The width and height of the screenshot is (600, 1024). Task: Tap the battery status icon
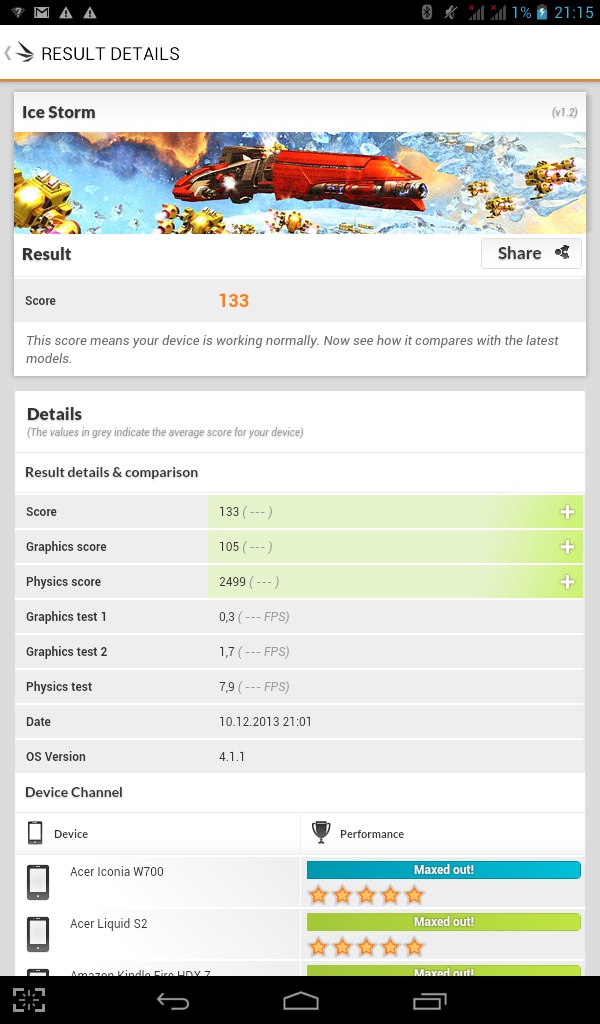click(x=543, y=12)
